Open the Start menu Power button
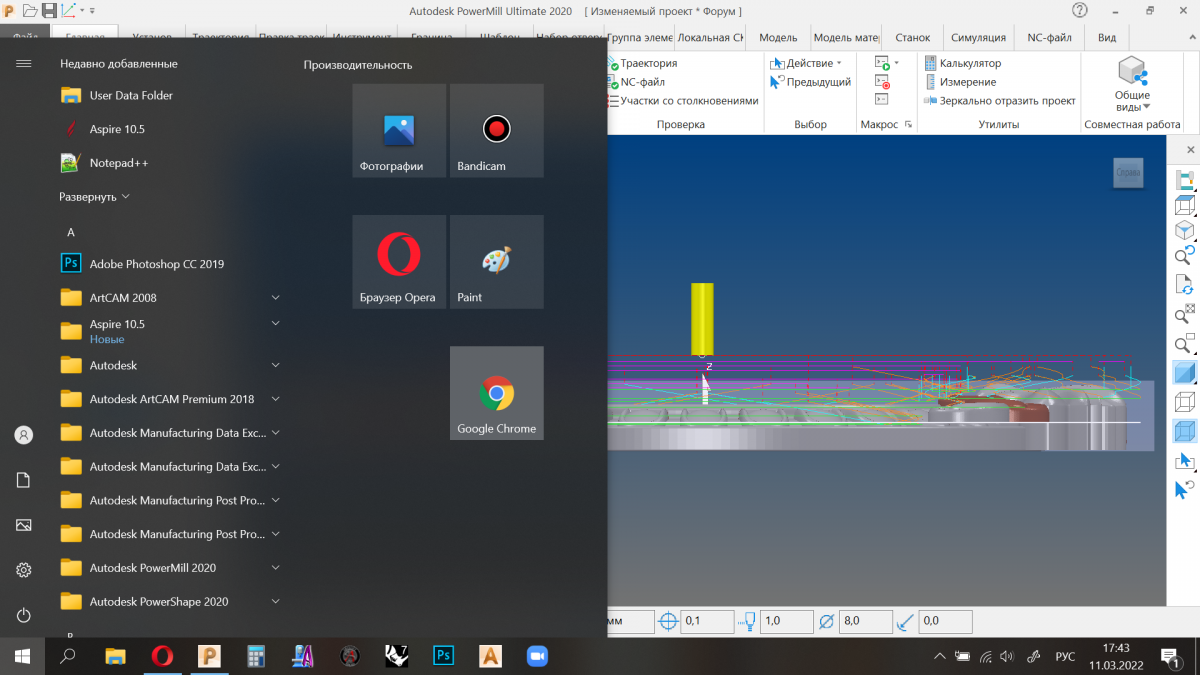 point(24,616)
